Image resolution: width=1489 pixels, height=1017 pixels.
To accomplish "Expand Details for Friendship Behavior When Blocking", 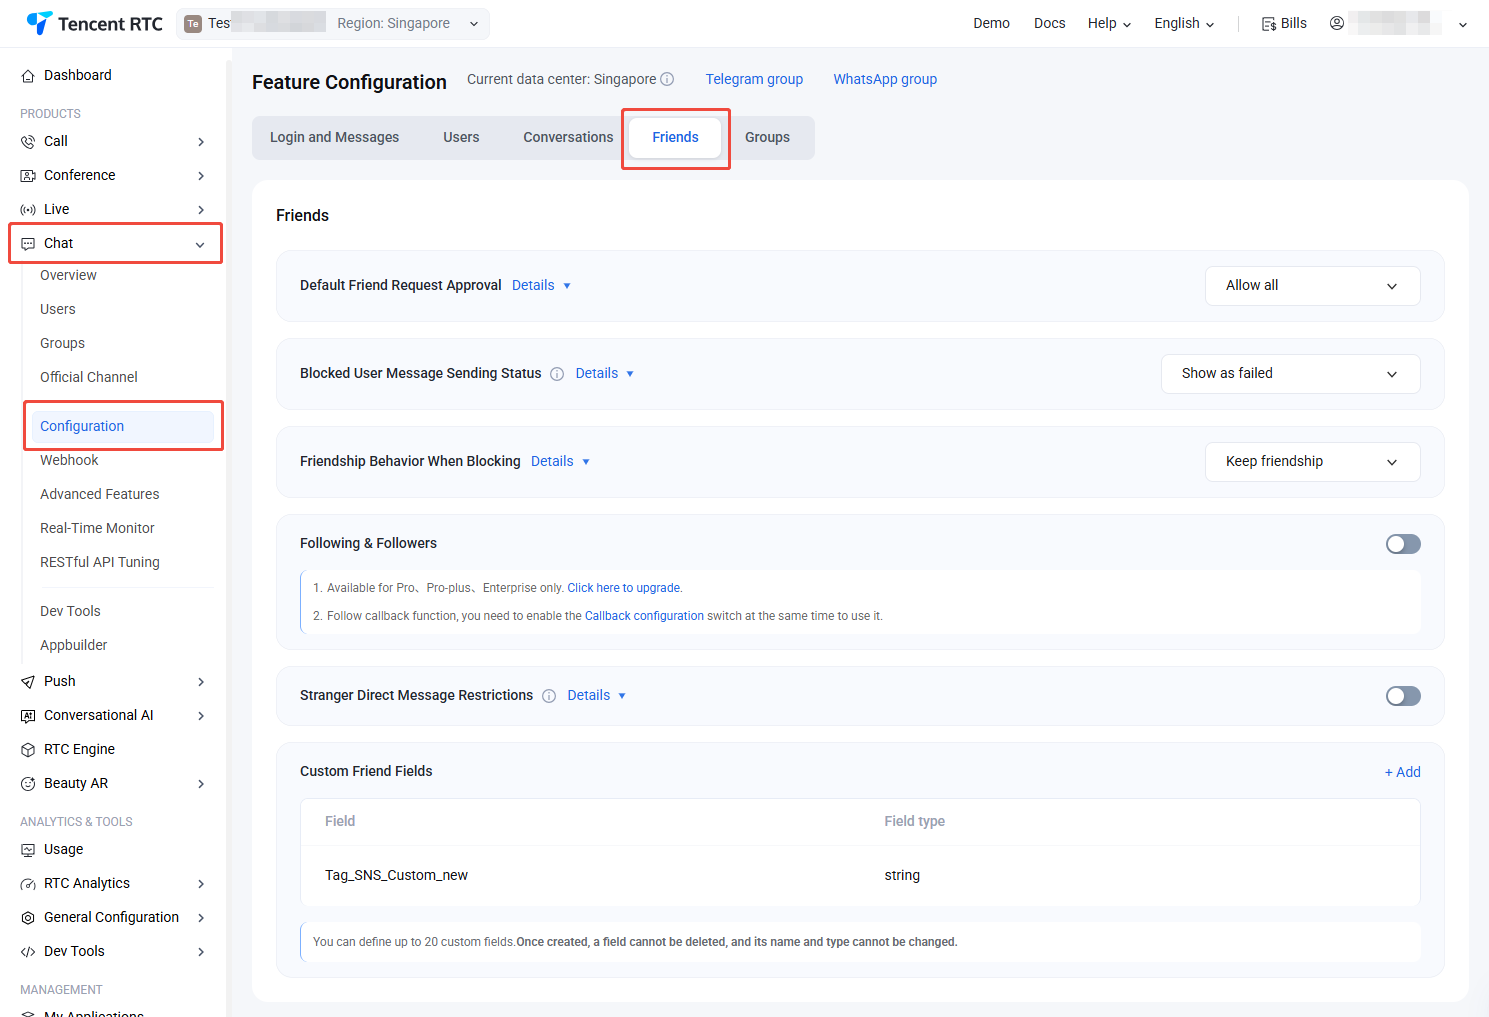I will coord(560,462).
